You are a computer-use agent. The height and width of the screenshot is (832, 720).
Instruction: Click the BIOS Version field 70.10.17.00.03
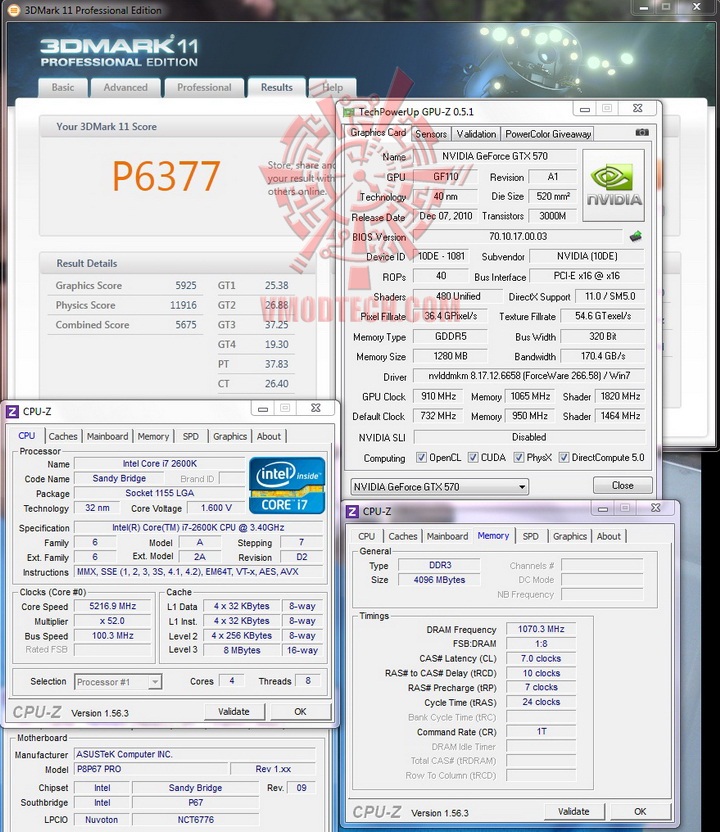[x=518, y=237]
